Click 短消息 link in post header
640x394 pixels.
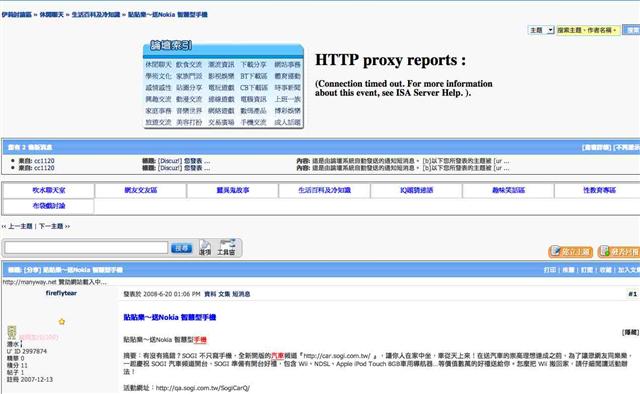(x=241, y=294)
